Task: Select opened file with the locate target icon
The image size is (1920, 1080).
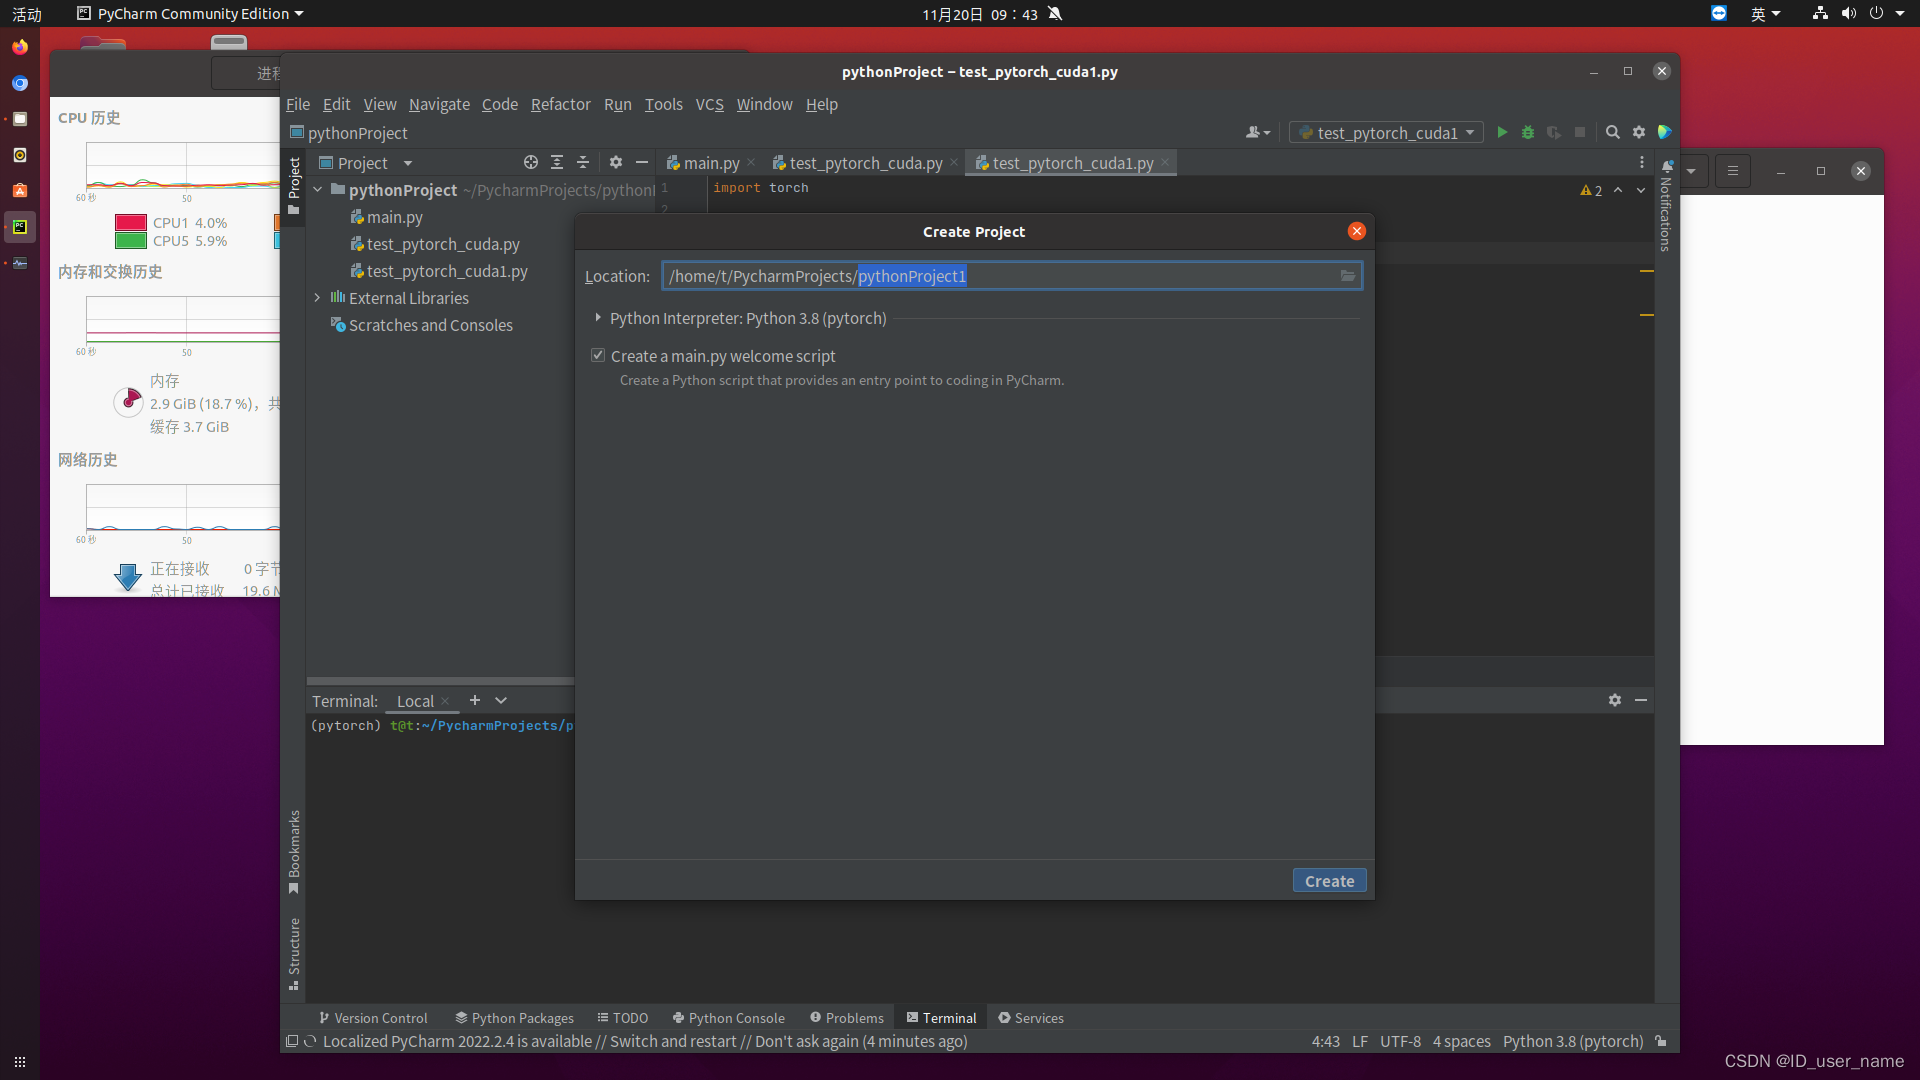Action: pyautogui.click(x=531, y=162)
